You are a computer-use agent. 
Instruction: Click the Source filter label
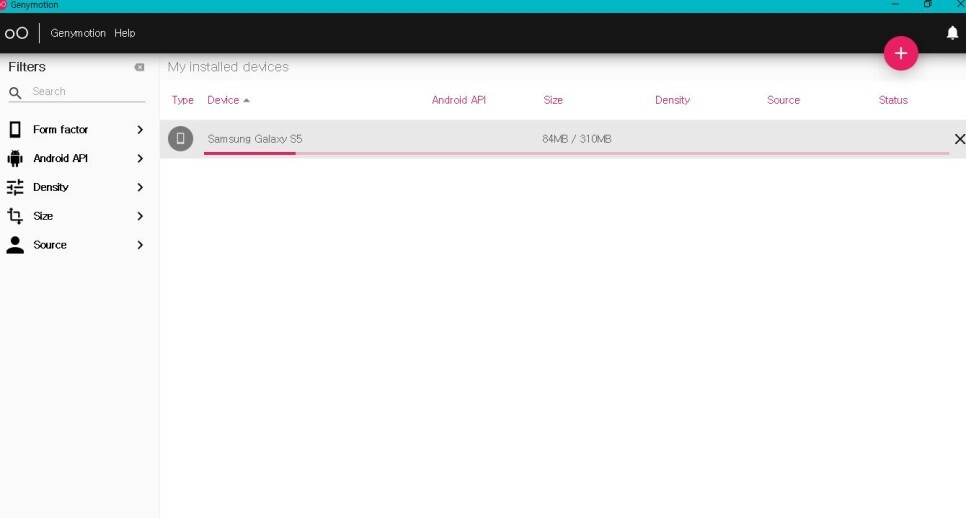(x=50, y=245)
